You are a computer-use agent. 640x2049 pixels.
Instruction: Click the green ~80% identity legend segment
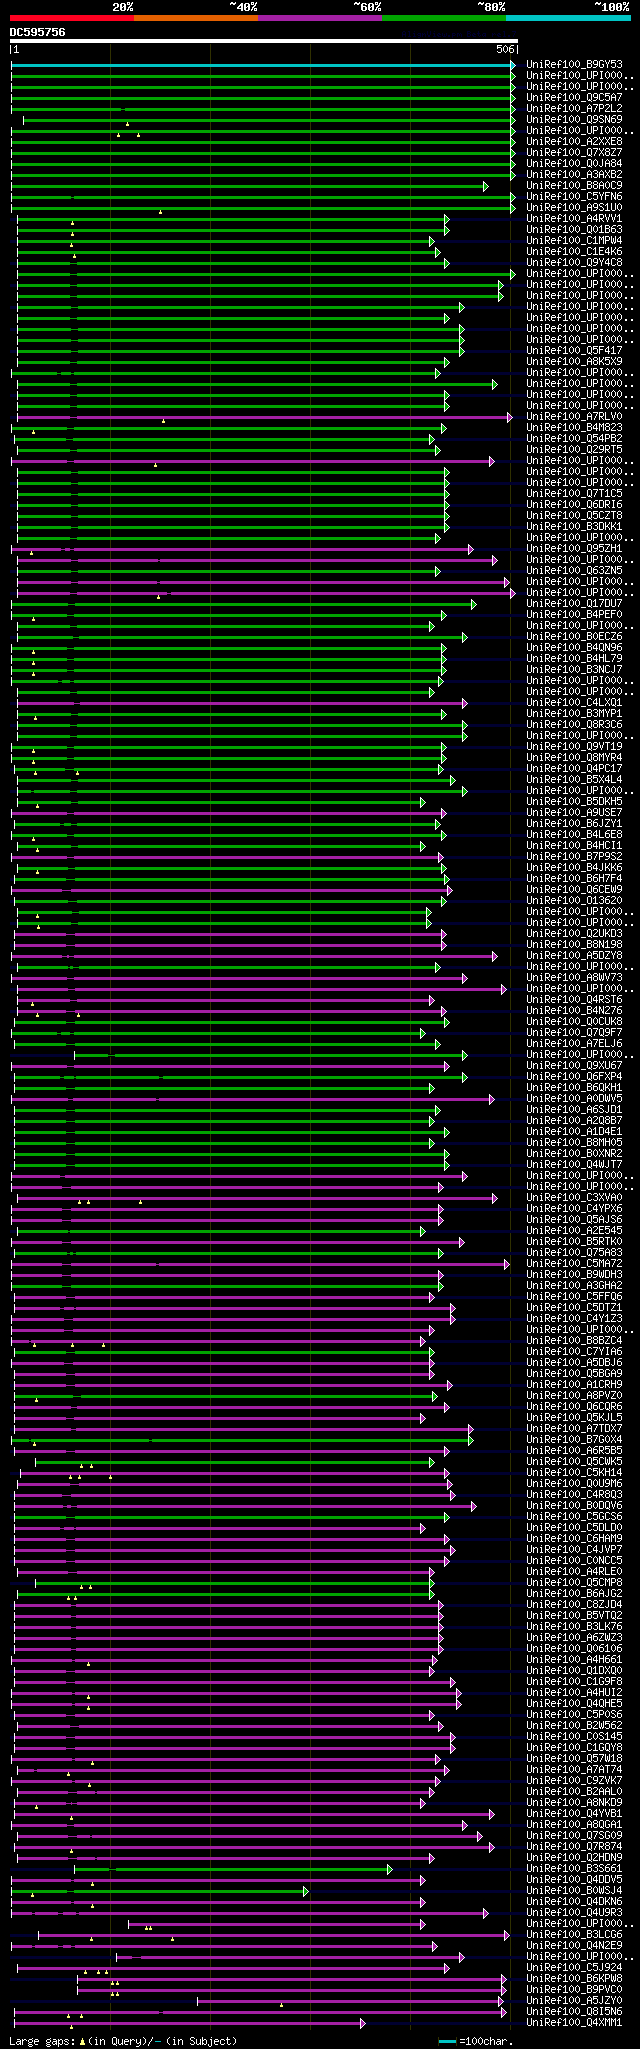click(444, 18)
